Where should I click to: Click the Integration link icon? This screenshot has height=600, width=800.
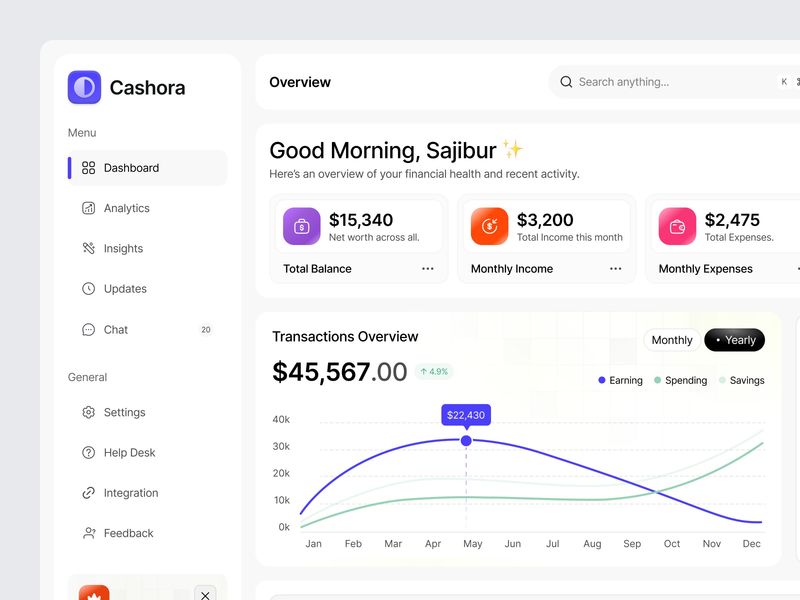coord(88,493)
